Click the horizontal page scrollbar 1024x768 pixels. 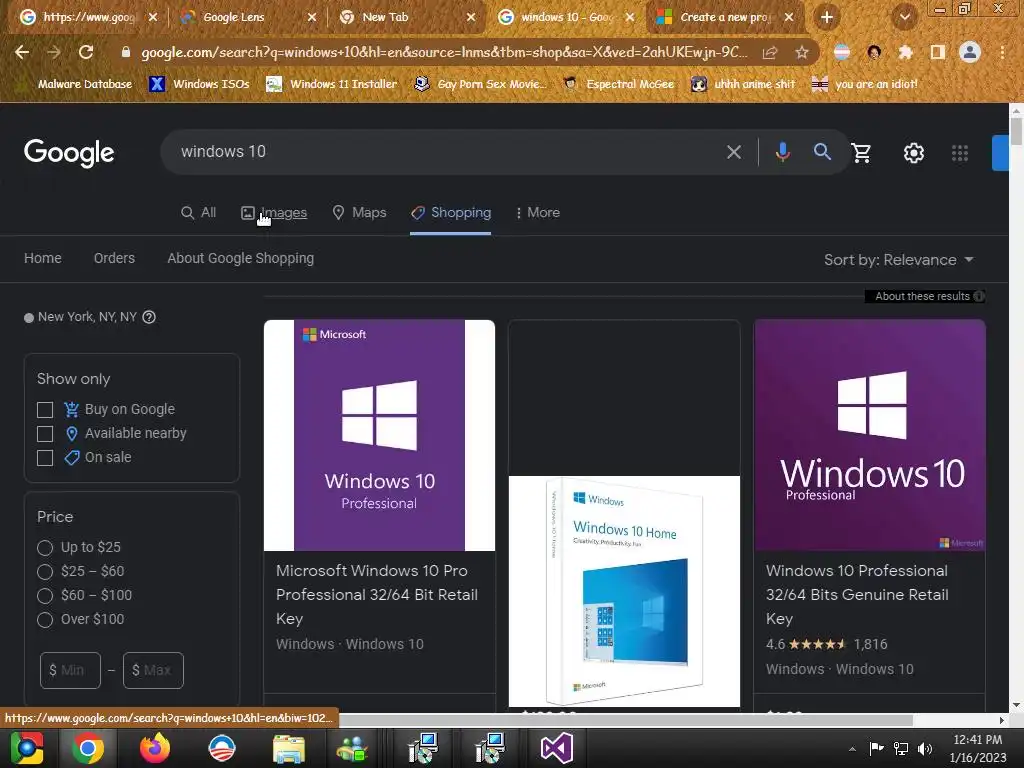point(626,720)
